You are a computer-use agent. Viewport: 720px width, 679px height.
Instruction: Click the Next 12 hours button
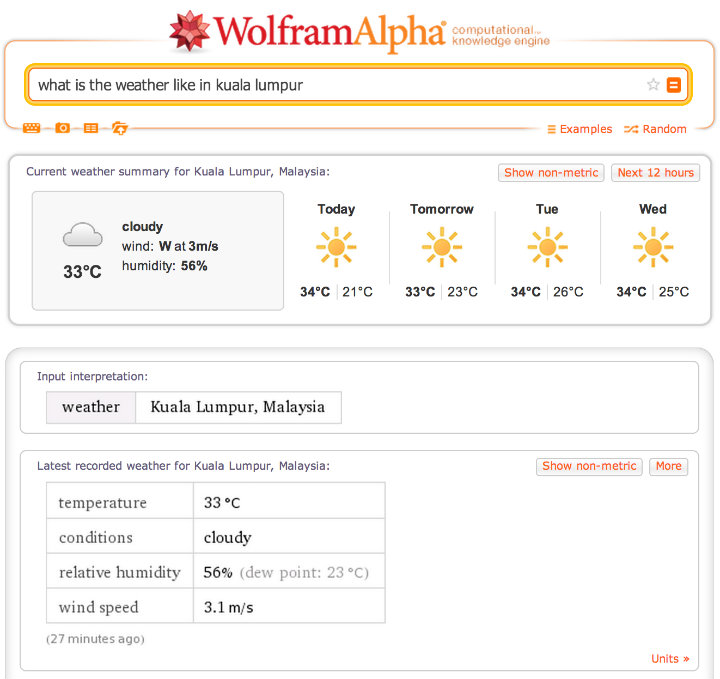click(655, 173)
